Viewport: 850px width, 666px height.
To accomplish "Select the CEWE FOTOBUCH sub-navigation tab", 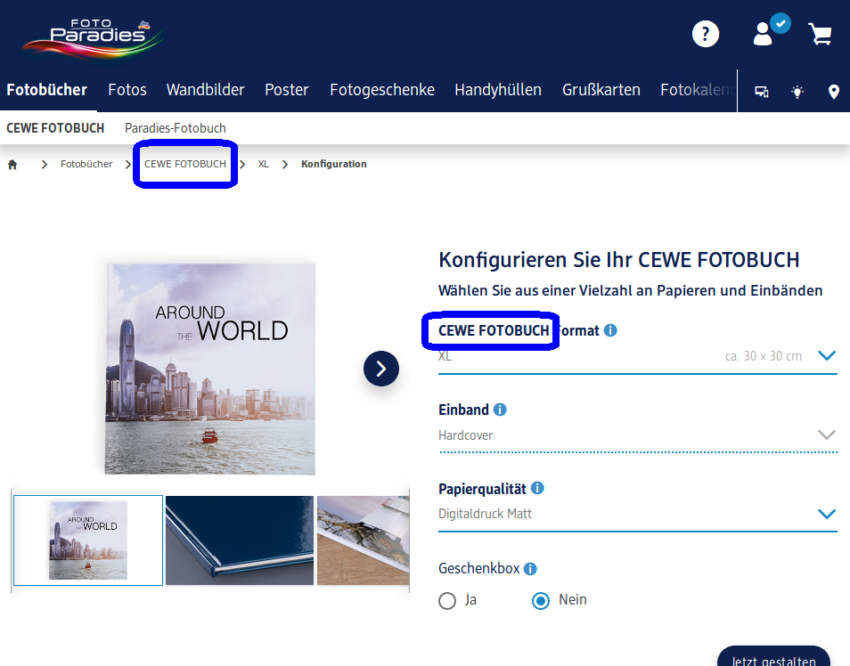I will point(55,128).
